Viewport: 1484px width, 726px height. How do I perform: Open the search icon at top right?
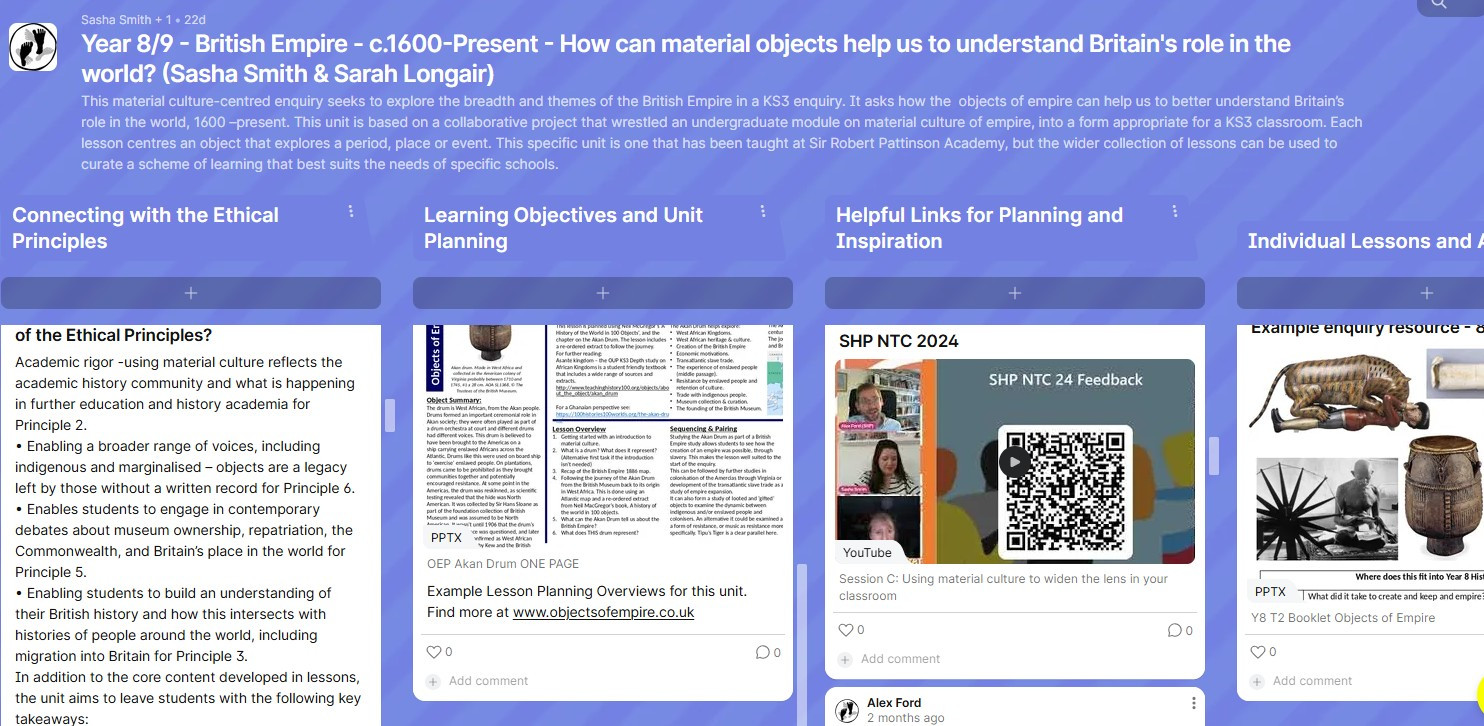click(x=1438, y=5)
